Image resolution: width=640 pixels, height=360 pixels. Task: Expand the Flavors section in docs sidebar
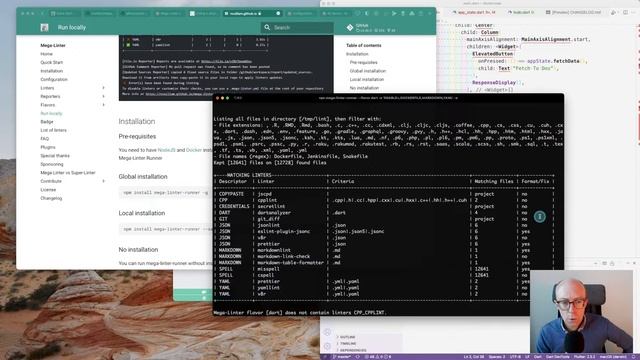click(103, 105)
